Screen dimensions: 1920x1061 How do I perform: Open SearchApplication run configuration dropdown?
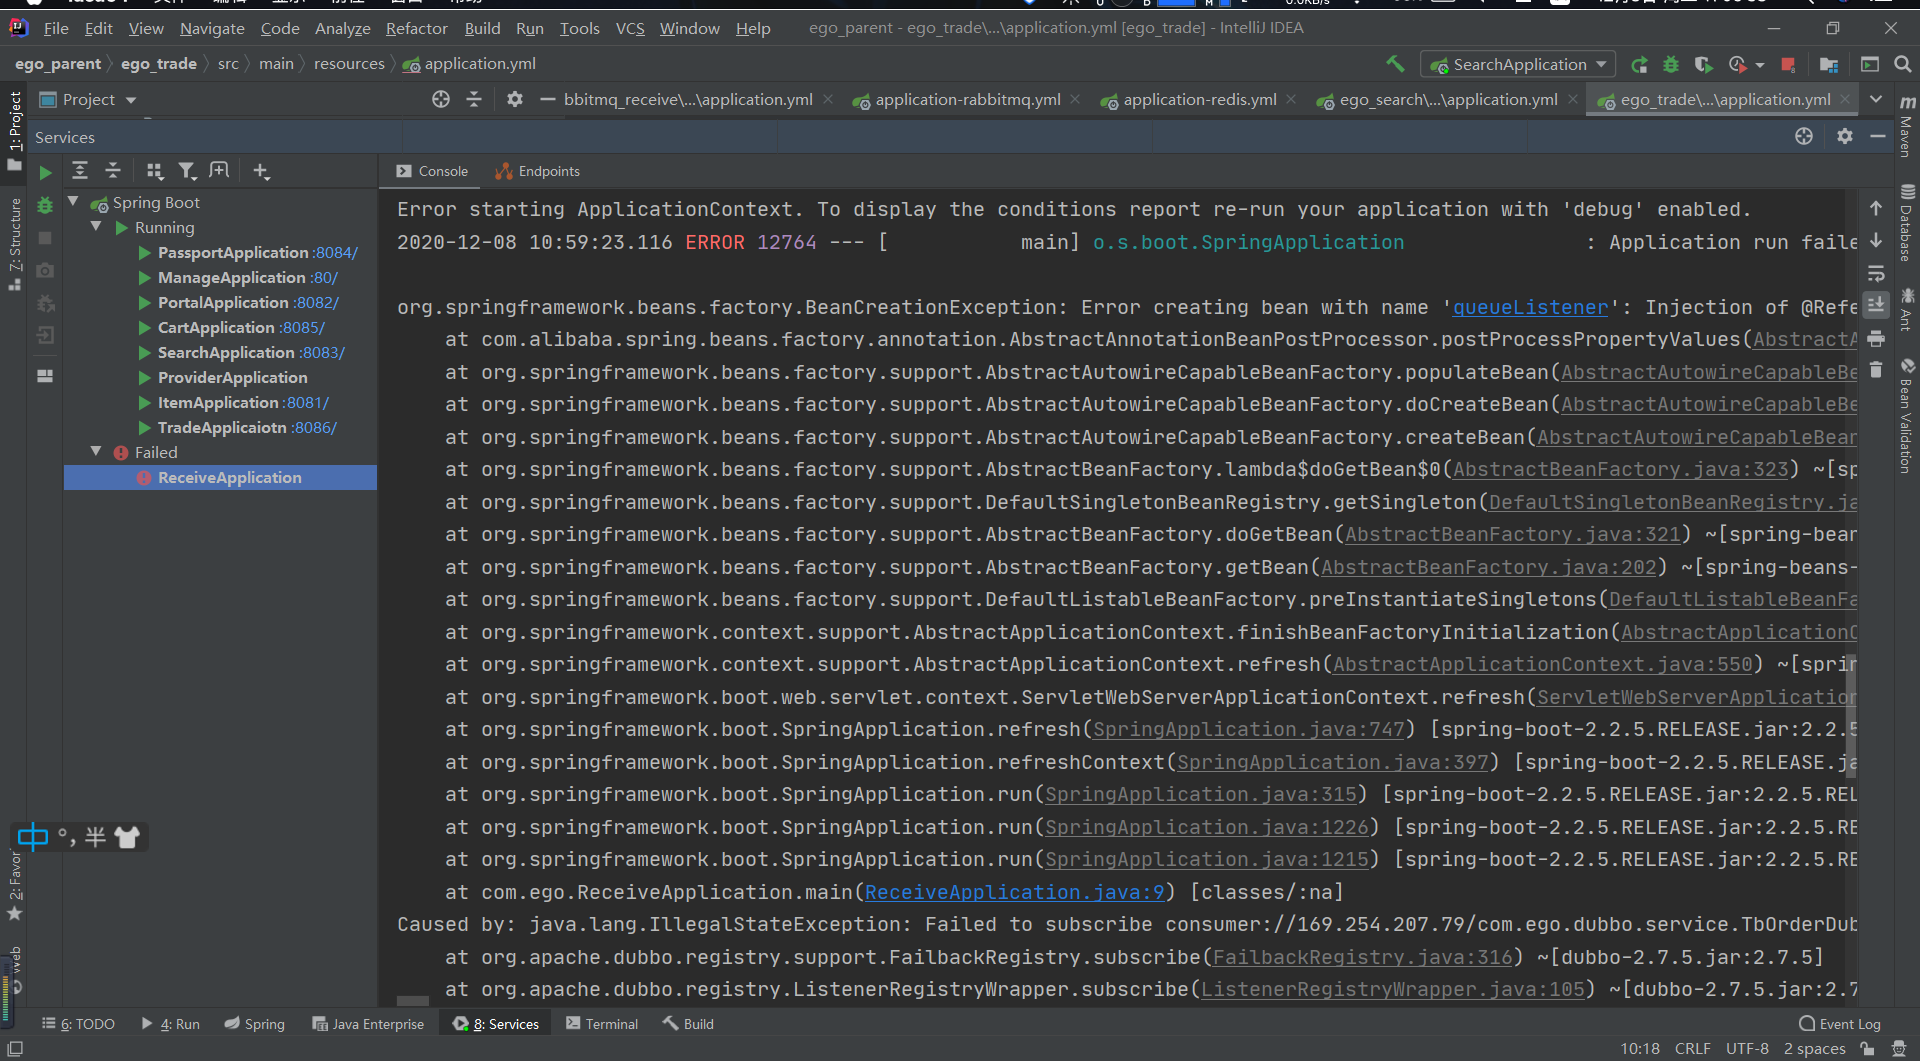pyautogui.click(x=1518, y=64)
